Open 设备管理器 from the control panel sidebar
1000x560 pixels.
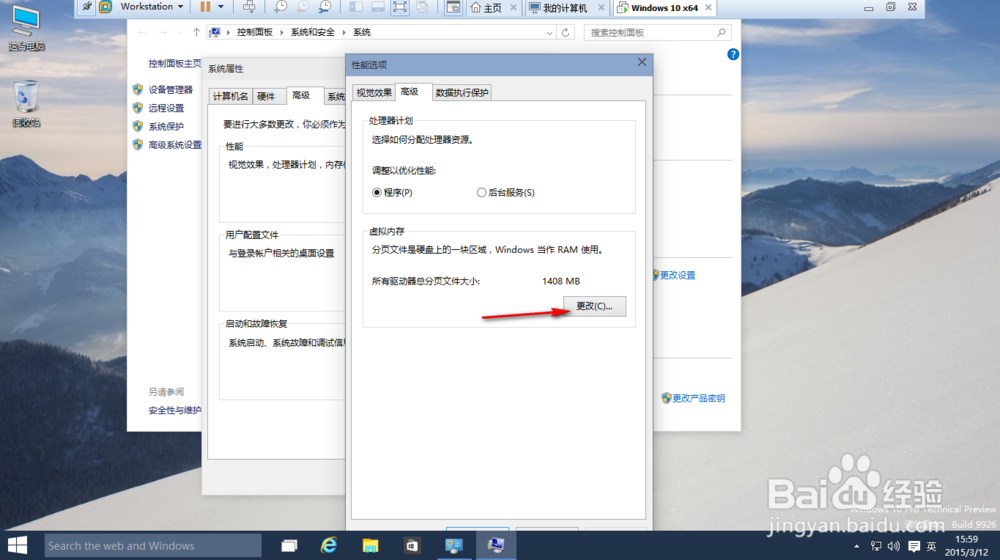pyautogui.click(x=170, y=90)
